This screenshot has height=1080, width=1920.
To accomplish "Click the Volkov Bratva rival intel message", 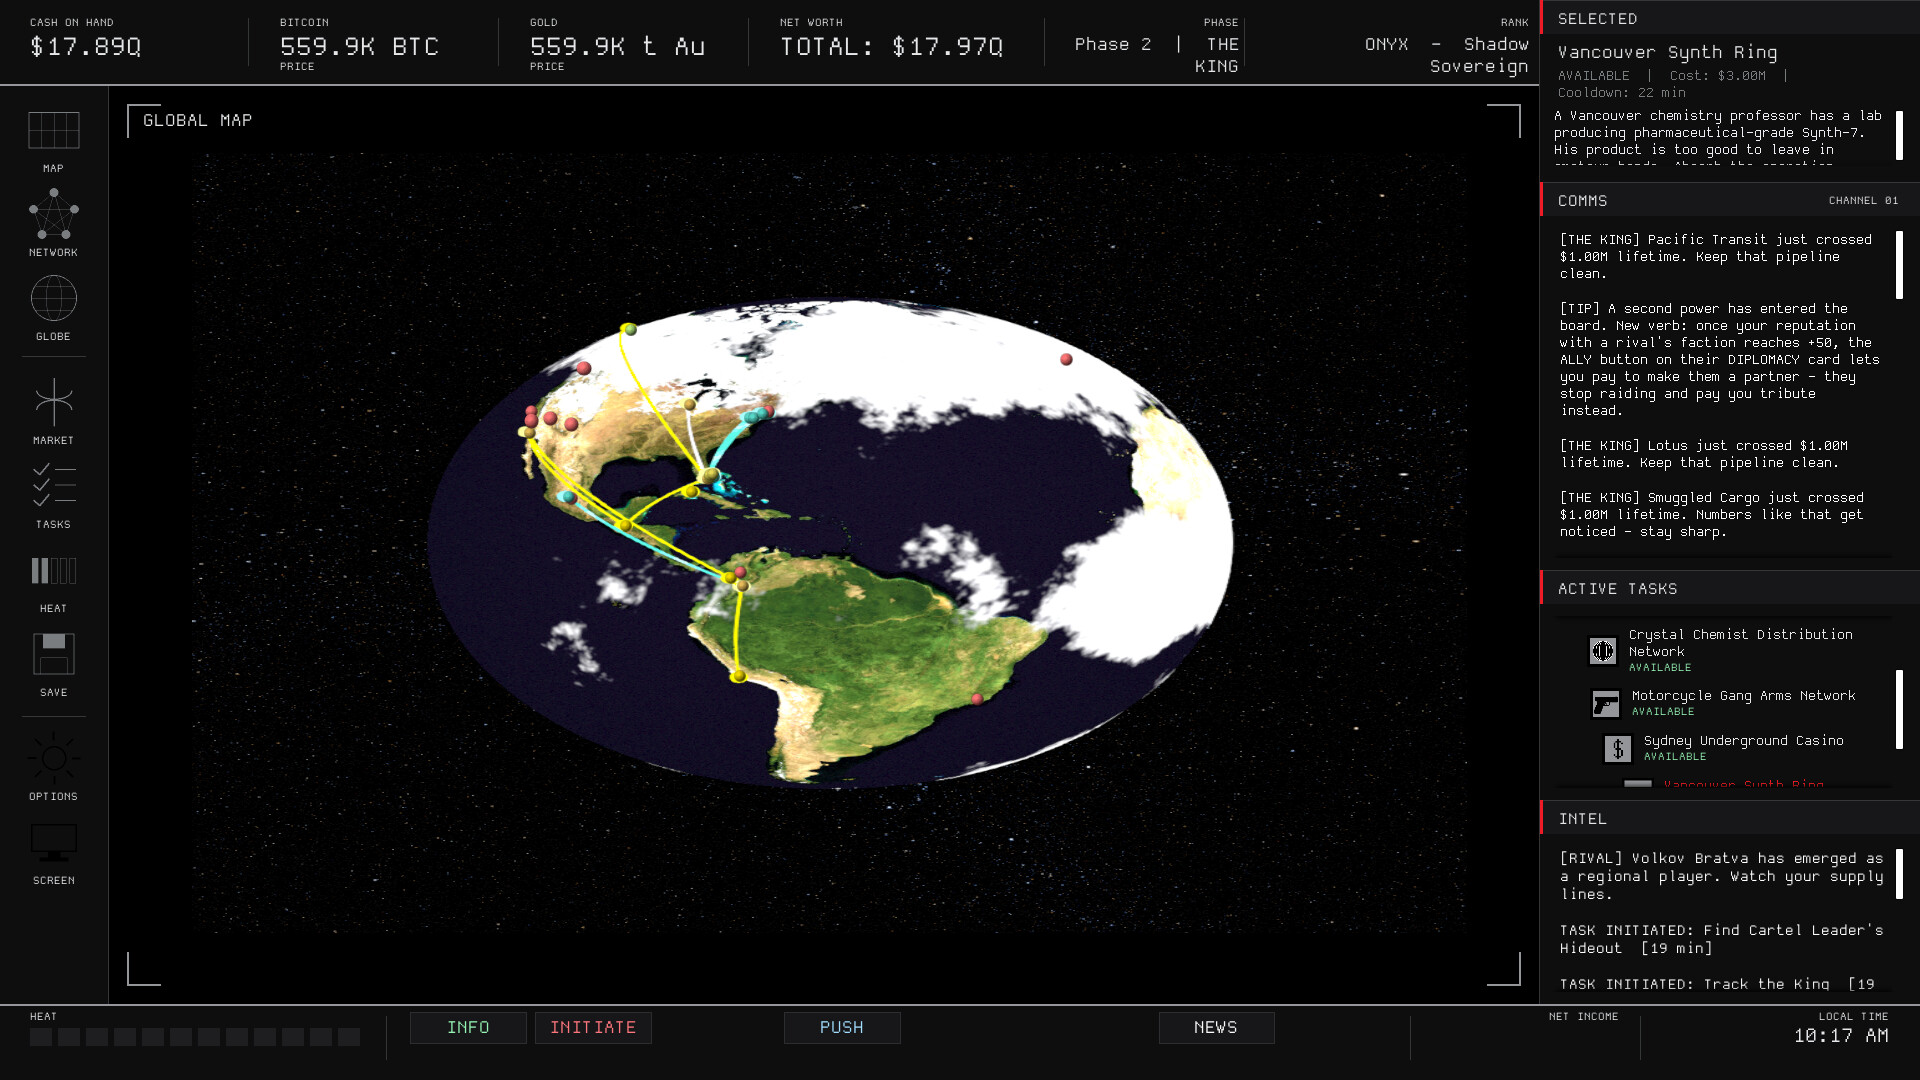I will pyautogui.click(x=1721, y=876).
